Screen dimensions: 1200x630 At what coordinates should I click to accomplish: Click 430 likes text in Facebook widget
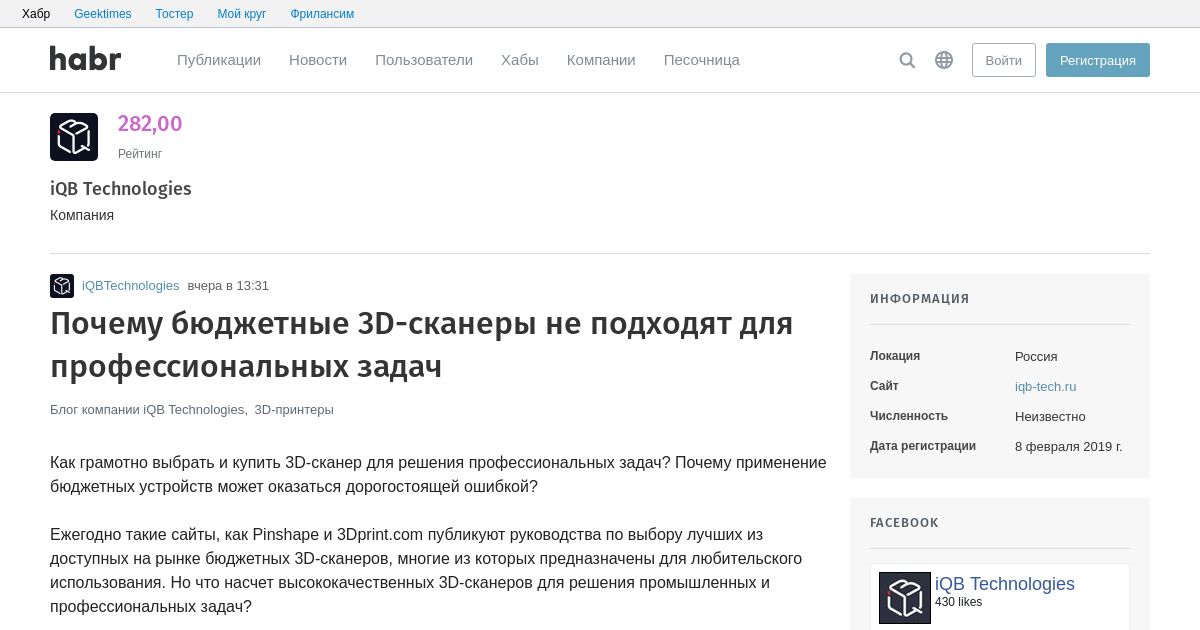pos(958,602)
